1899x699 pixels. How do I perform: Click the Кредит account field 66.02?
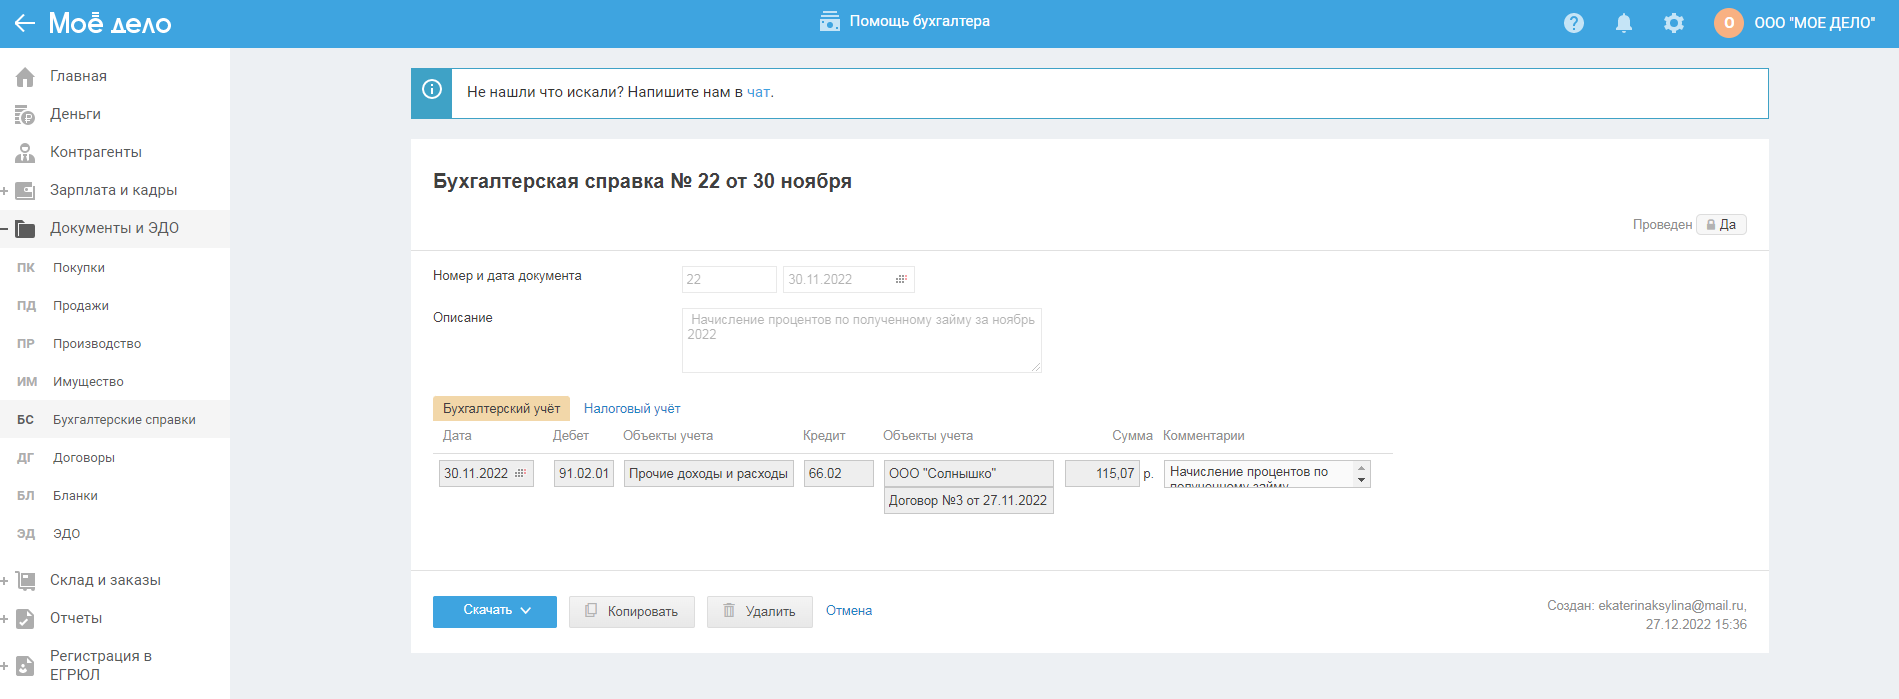pos(839,473)
